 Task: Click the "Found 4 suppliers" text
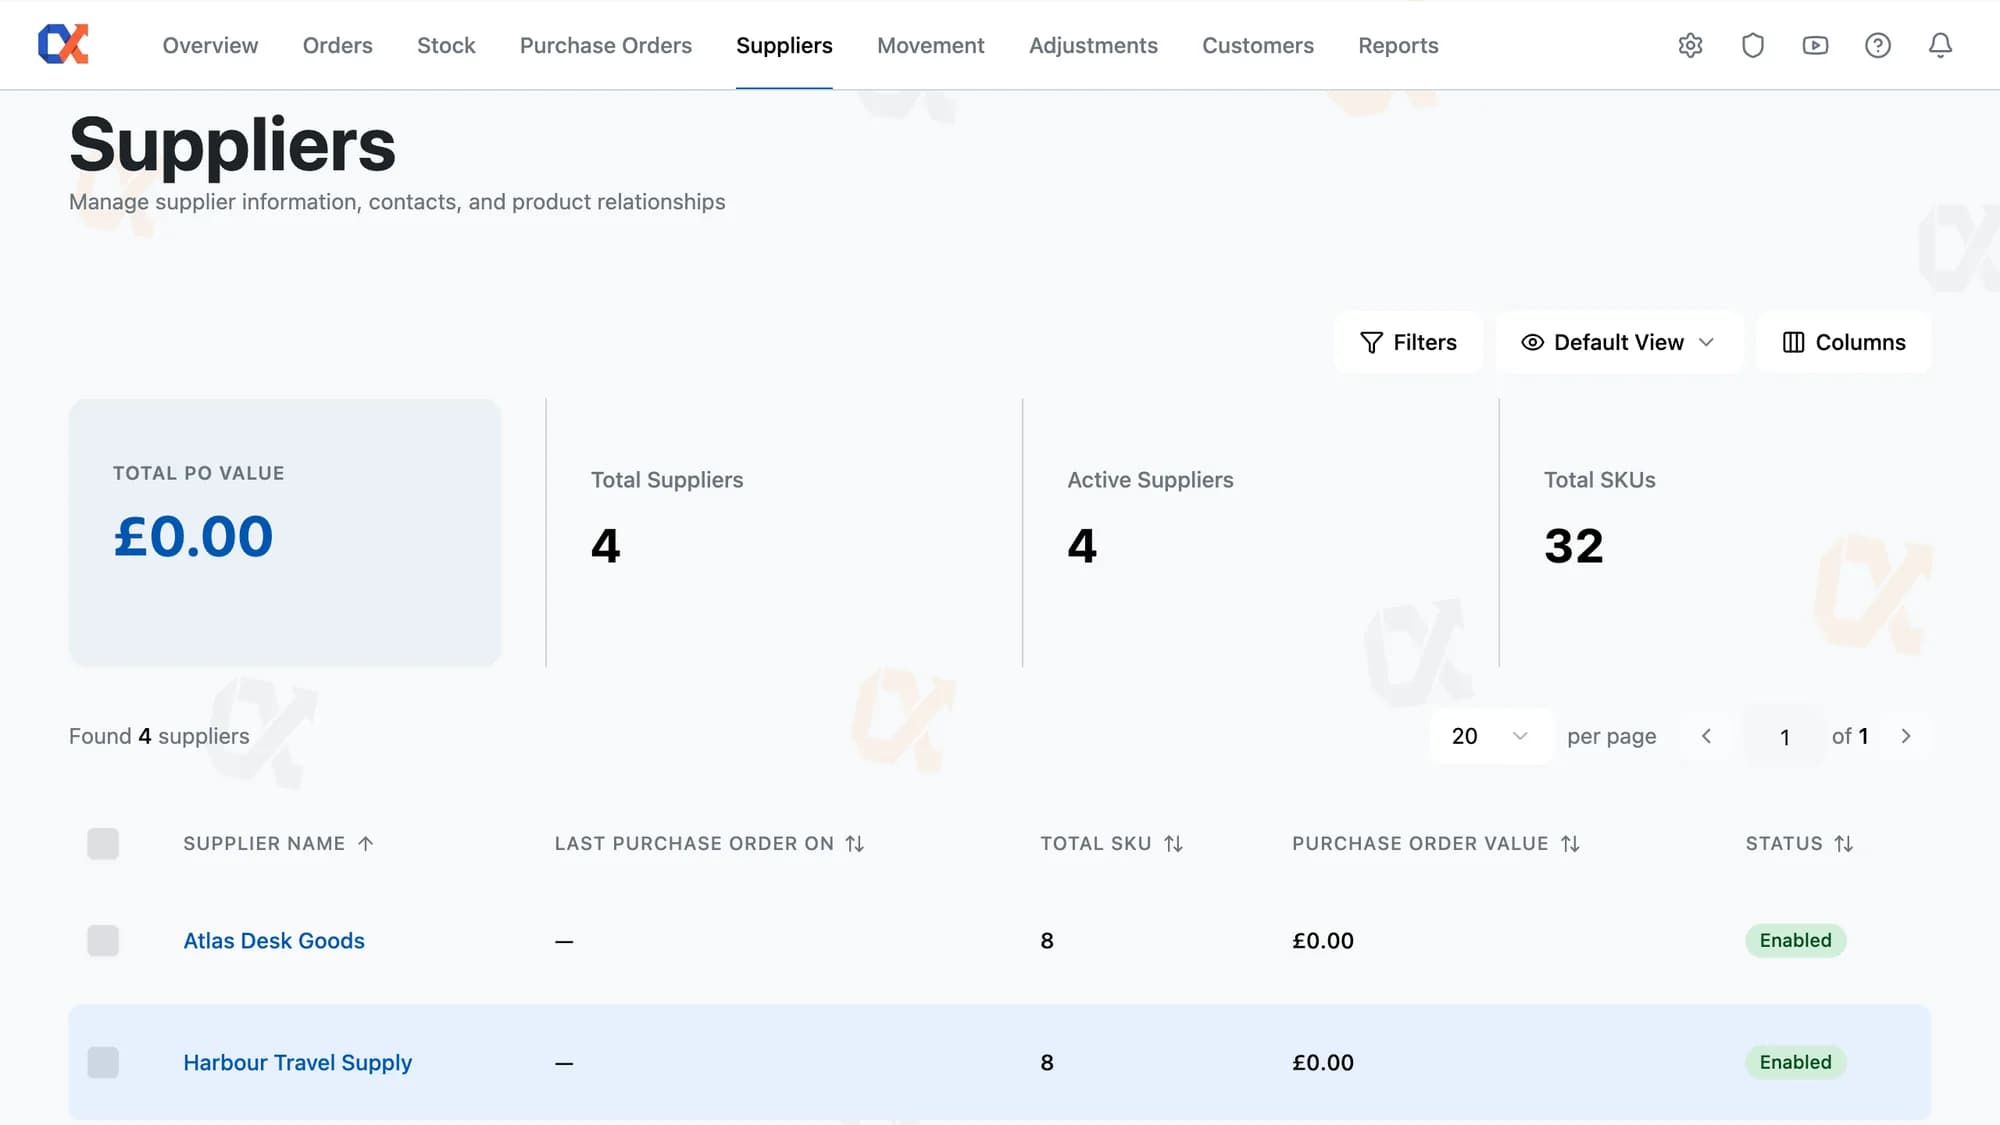159,736
